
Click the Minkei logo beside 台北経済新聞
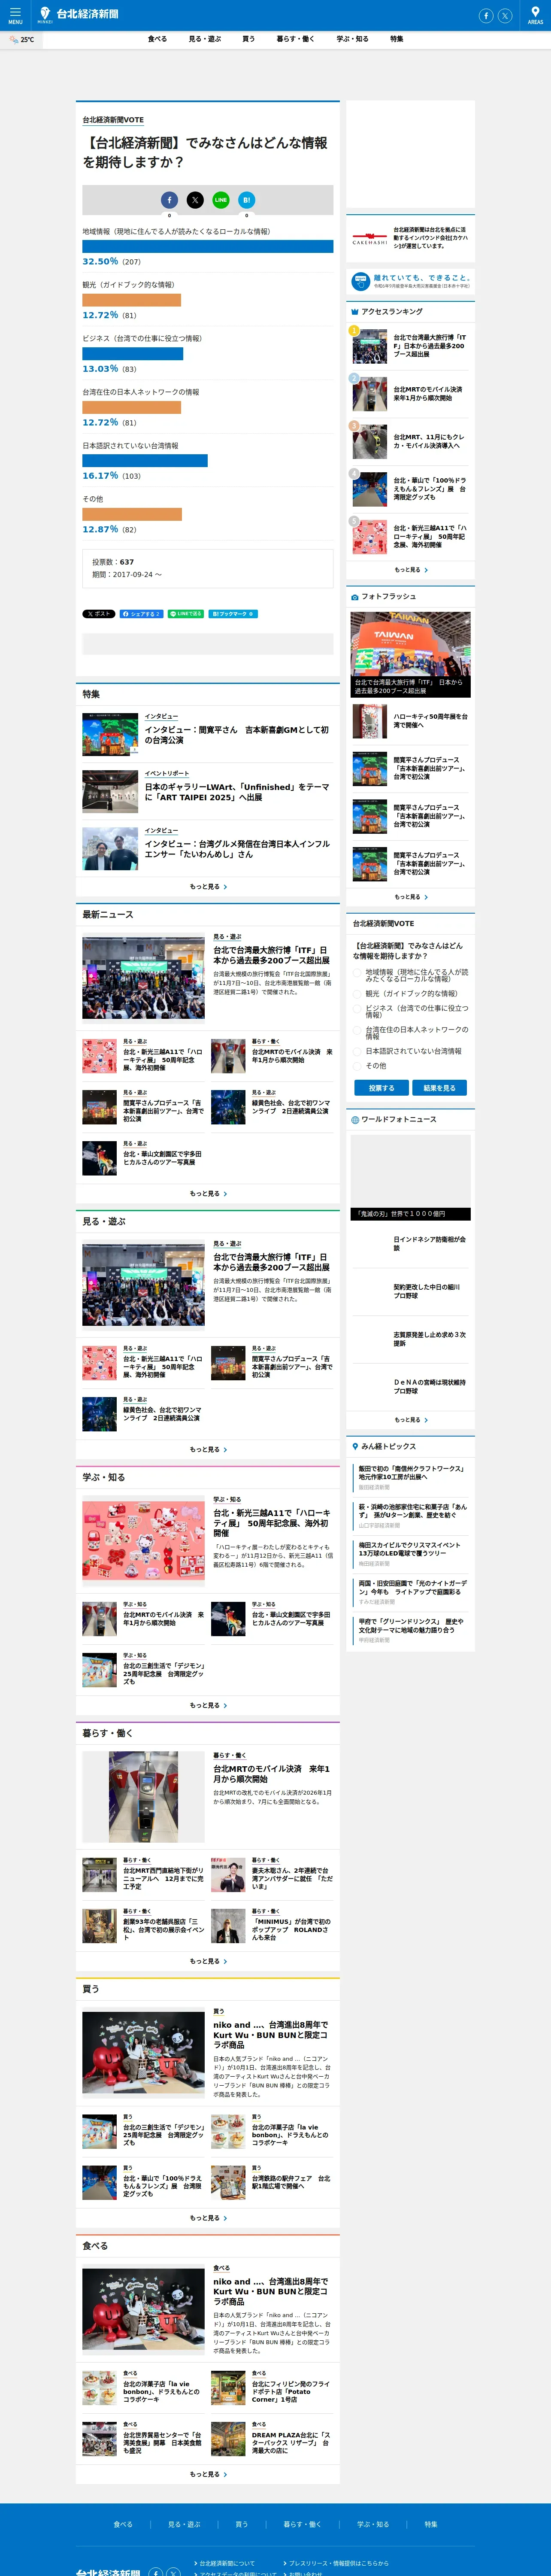(45, 15)
